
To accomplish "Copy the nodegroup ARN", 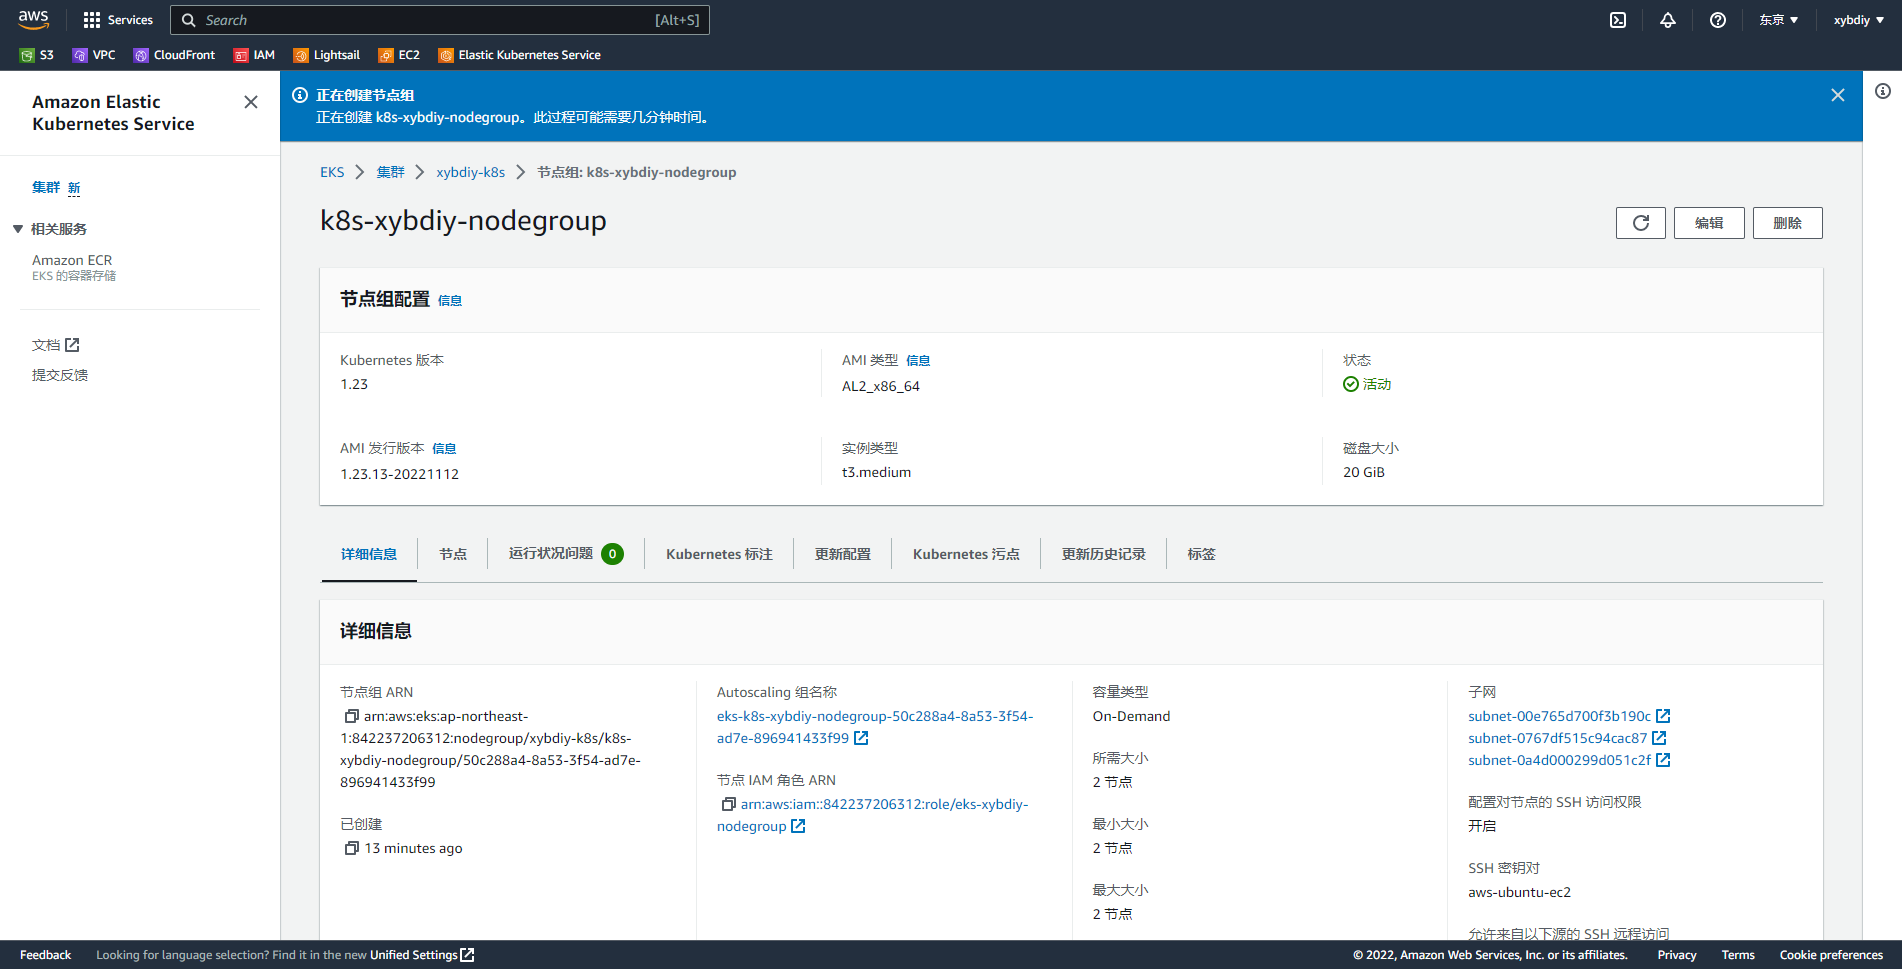I will [351, 716].
